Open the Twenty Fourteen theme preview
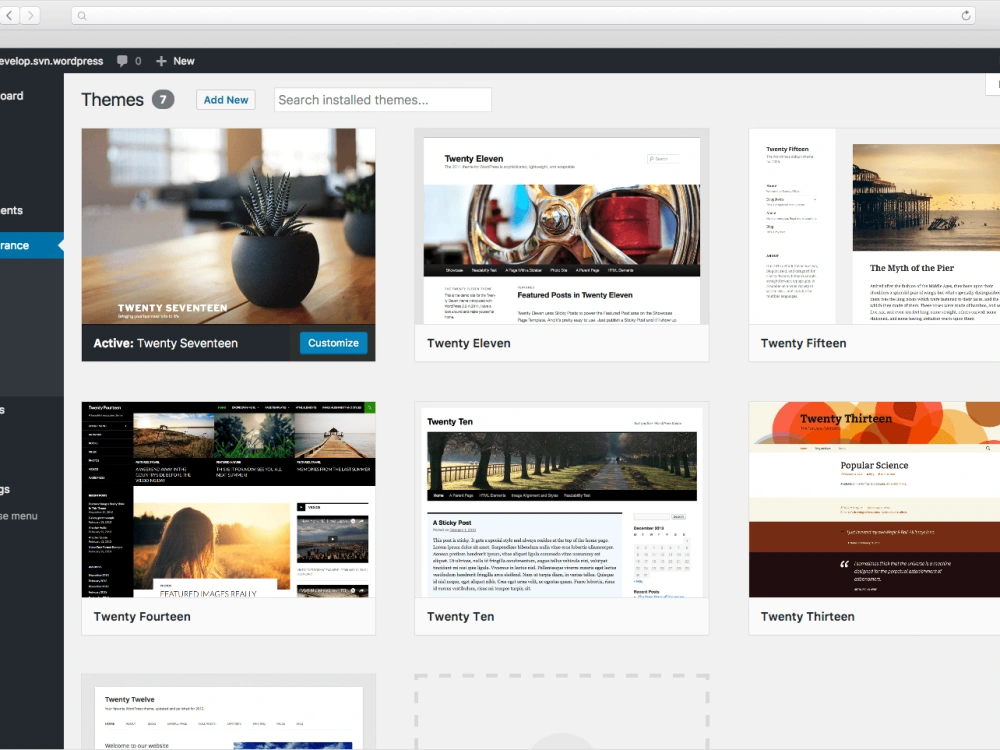 [227, 498]
